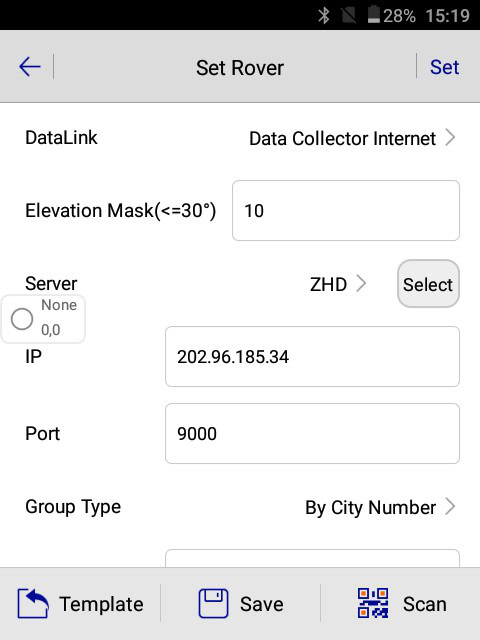Tap the Template label in bottom bar
The width and height of the screenshot is (480, 640).
pos(101,604)
